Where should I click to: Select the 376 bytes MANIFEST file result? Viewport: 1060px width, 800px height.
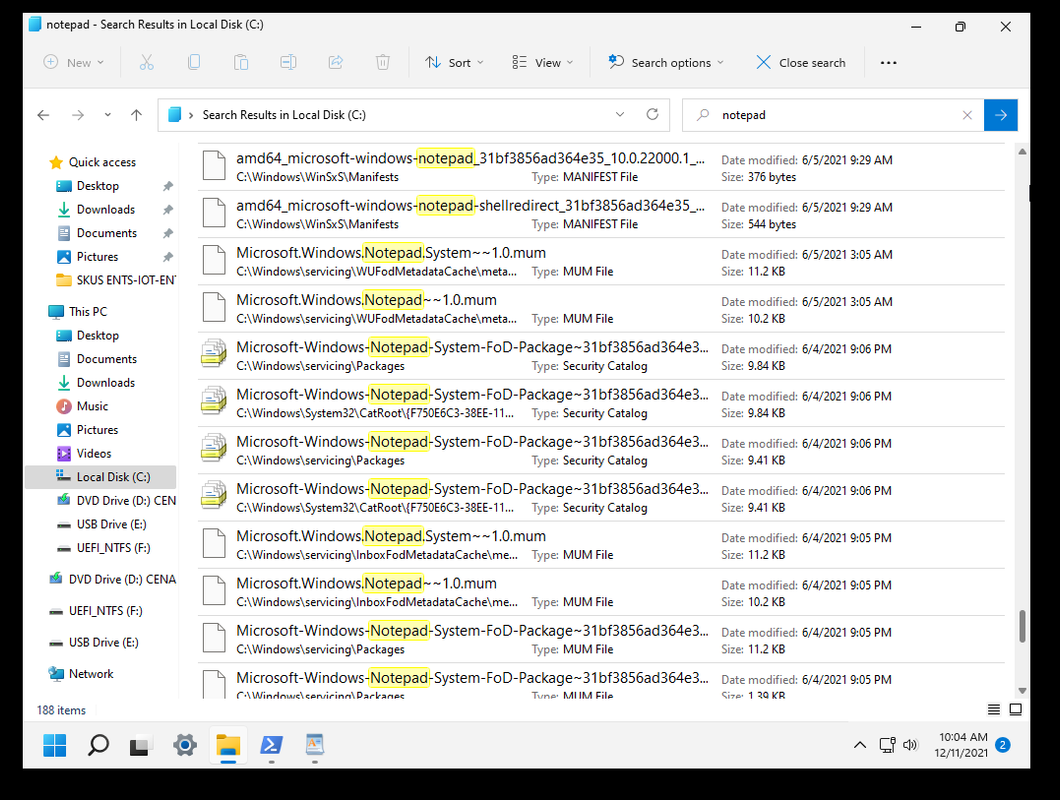click(x=601, y=167)
